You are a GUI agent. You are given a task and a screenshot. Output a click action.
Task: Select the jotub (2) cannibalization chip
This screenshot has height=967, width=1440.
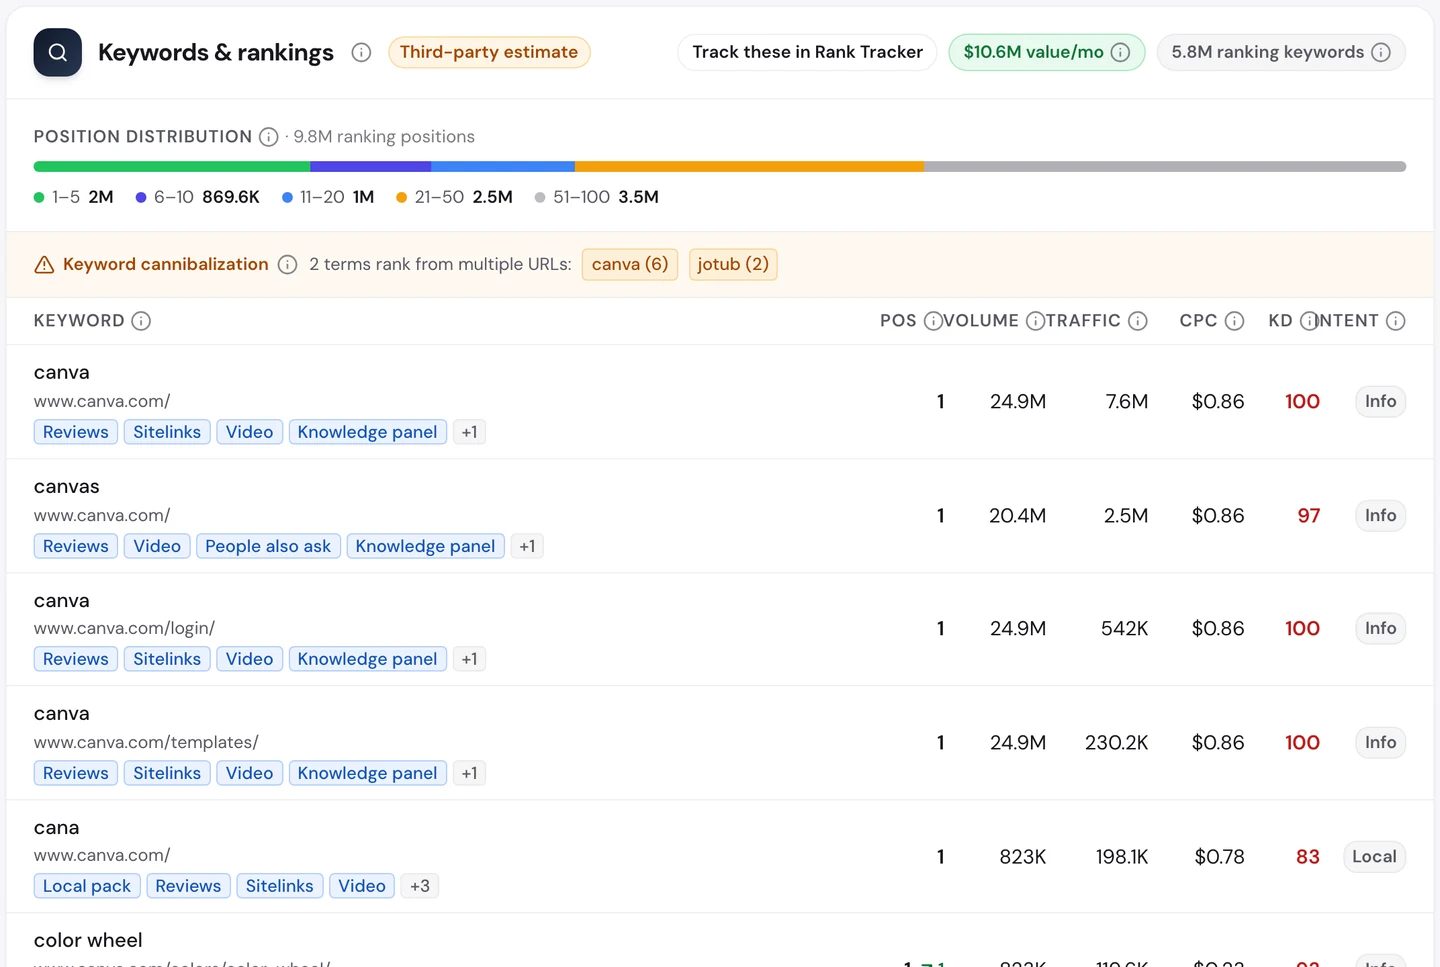coord(733,265)
